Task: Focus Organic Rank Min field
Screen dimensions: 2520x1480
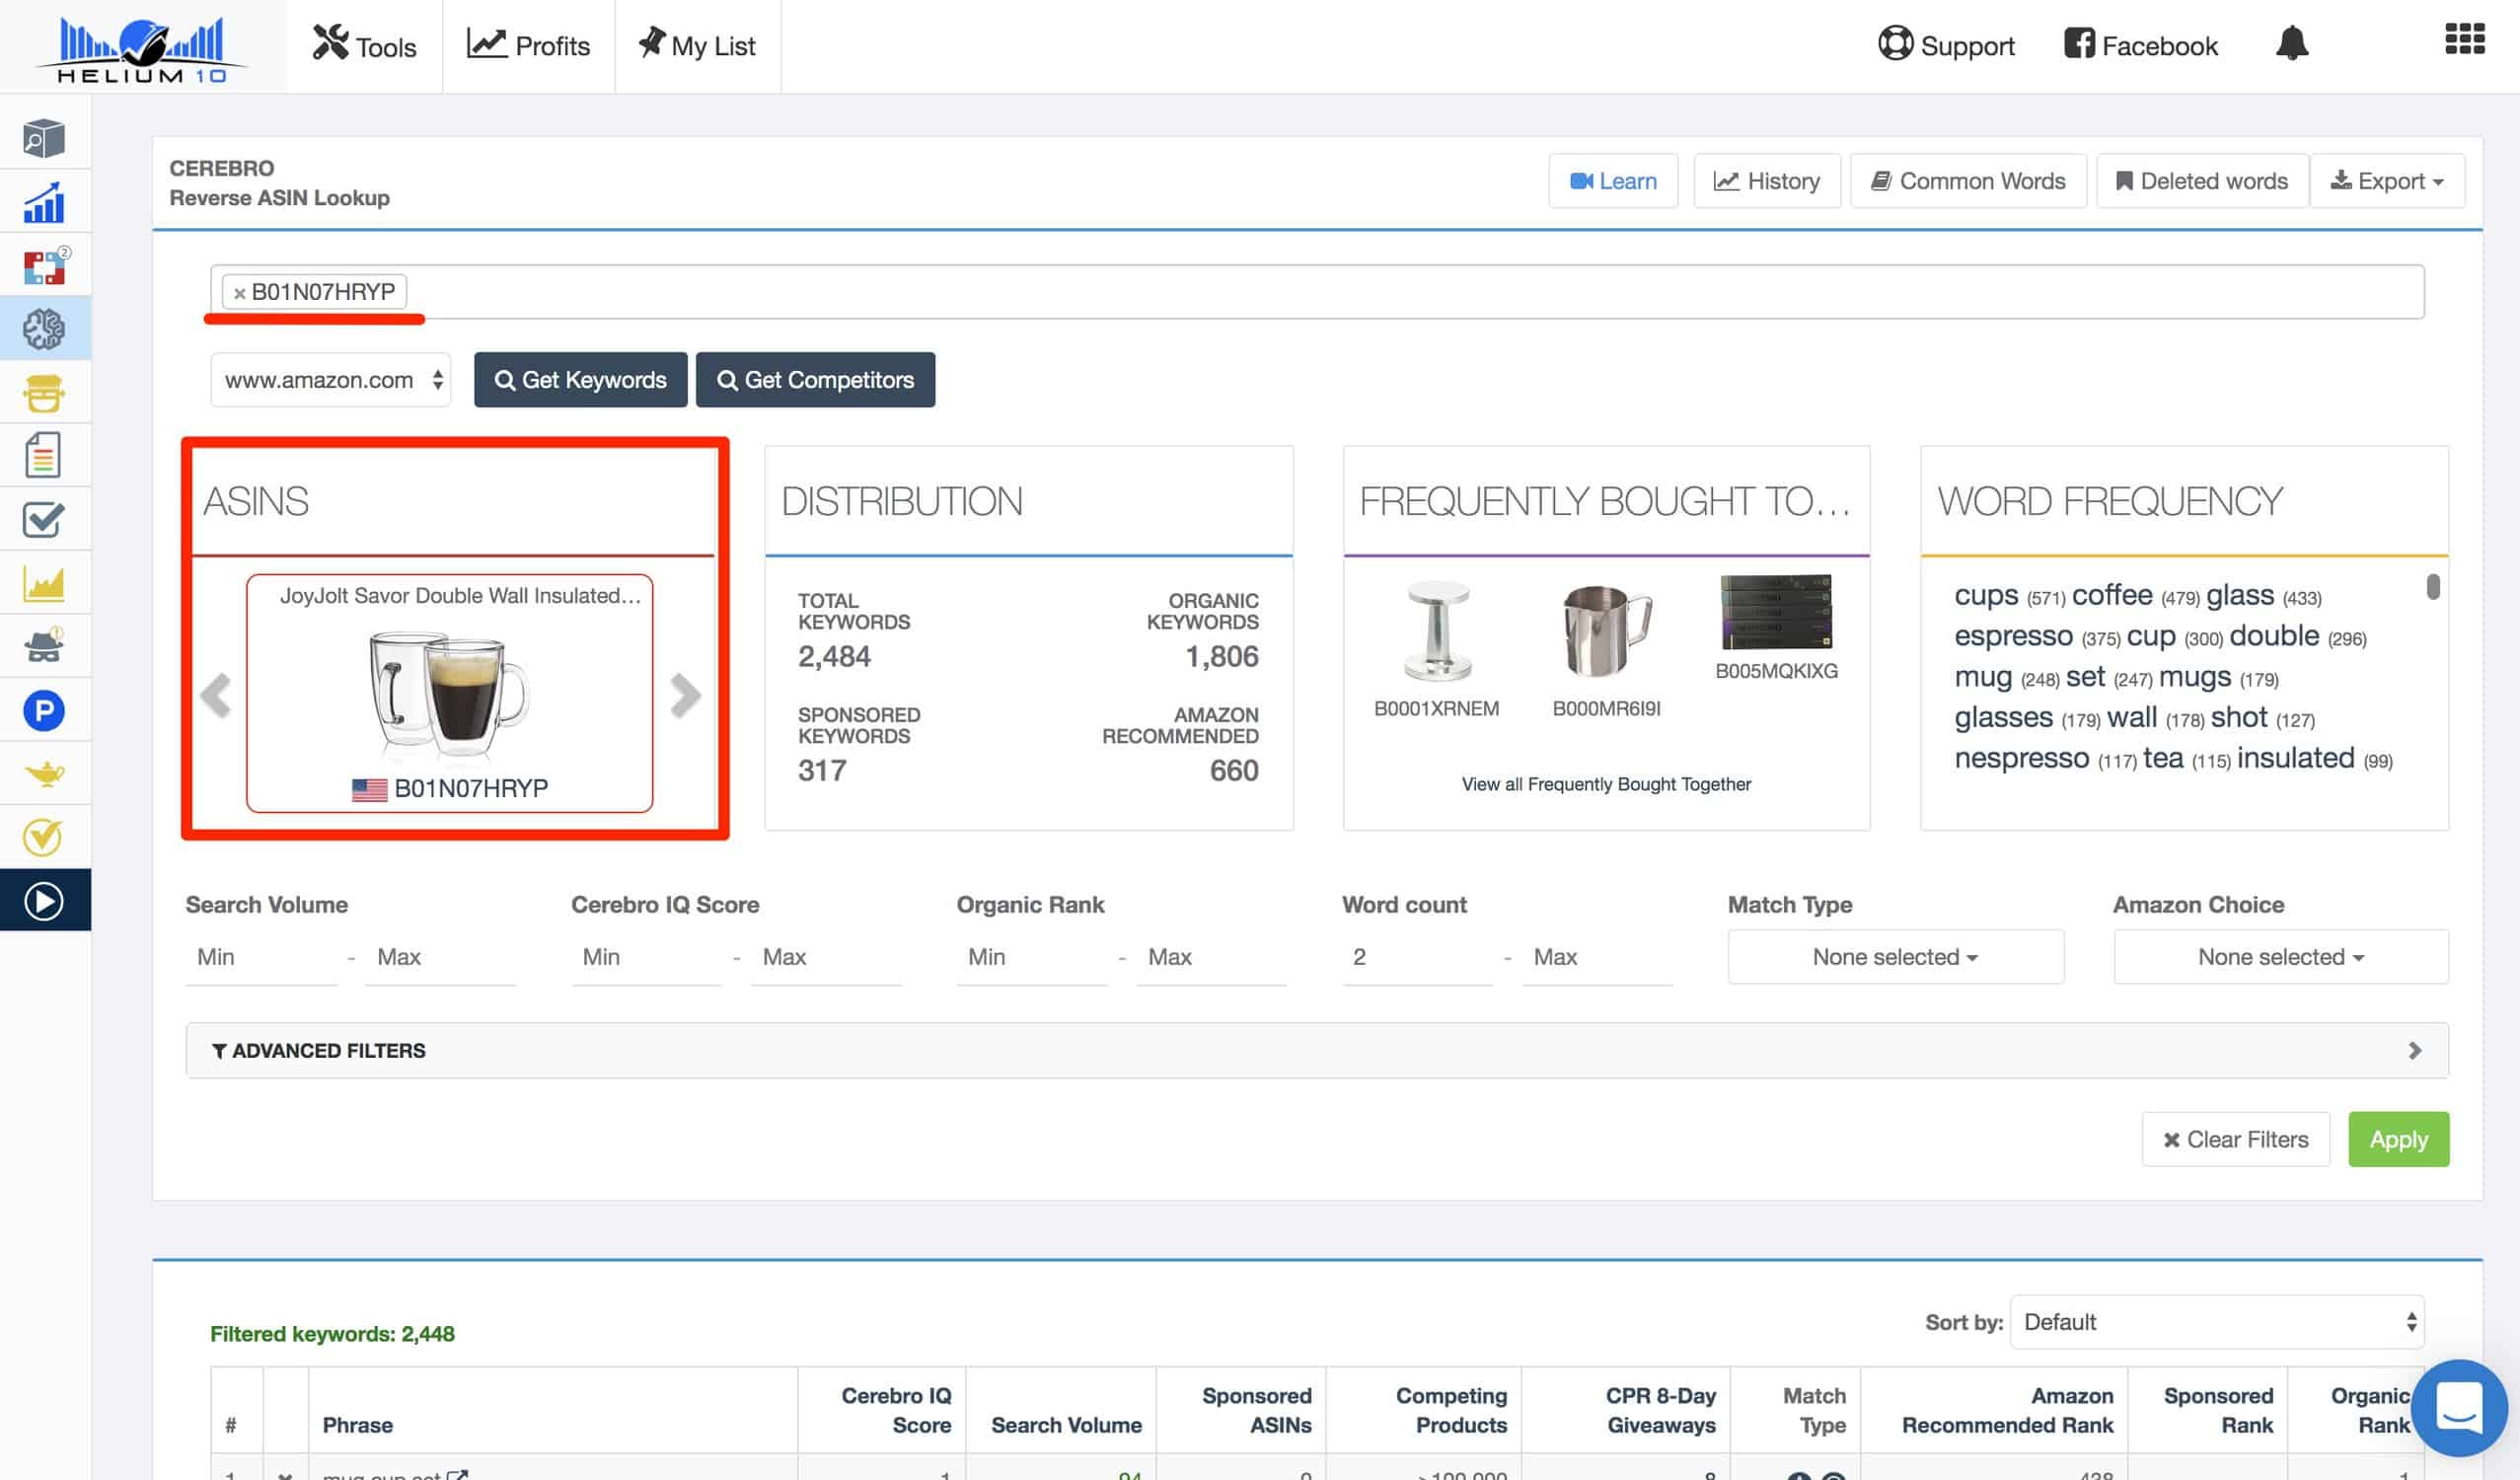Action: click(1032, 957)
